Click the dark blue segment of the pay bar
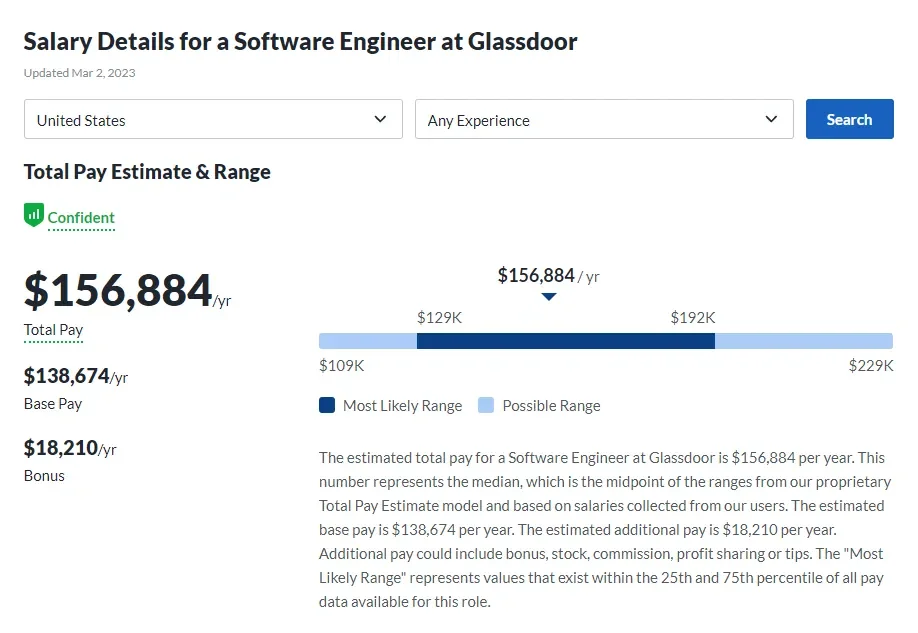The height and width of the screenshot is (633, 918). pos(565,341)
